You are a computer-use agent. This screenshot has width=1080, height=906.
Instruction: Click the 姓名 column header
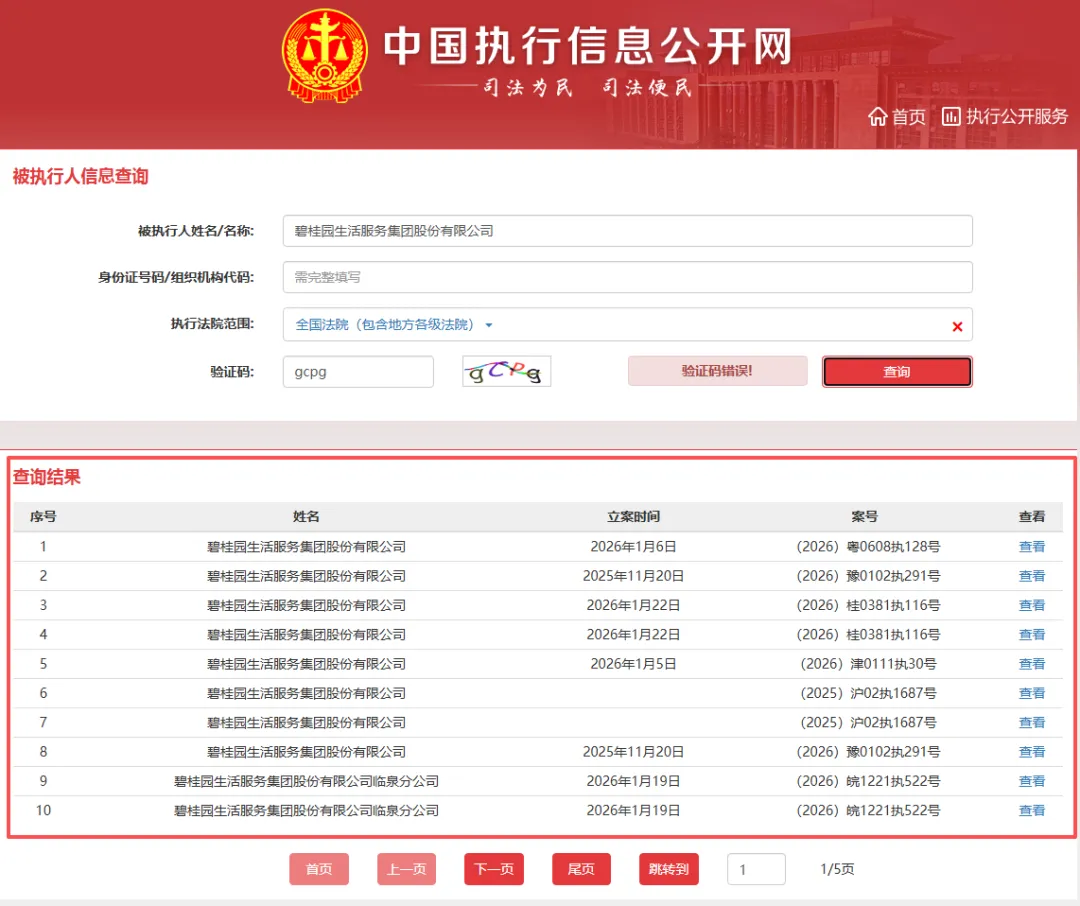(307, 517)
